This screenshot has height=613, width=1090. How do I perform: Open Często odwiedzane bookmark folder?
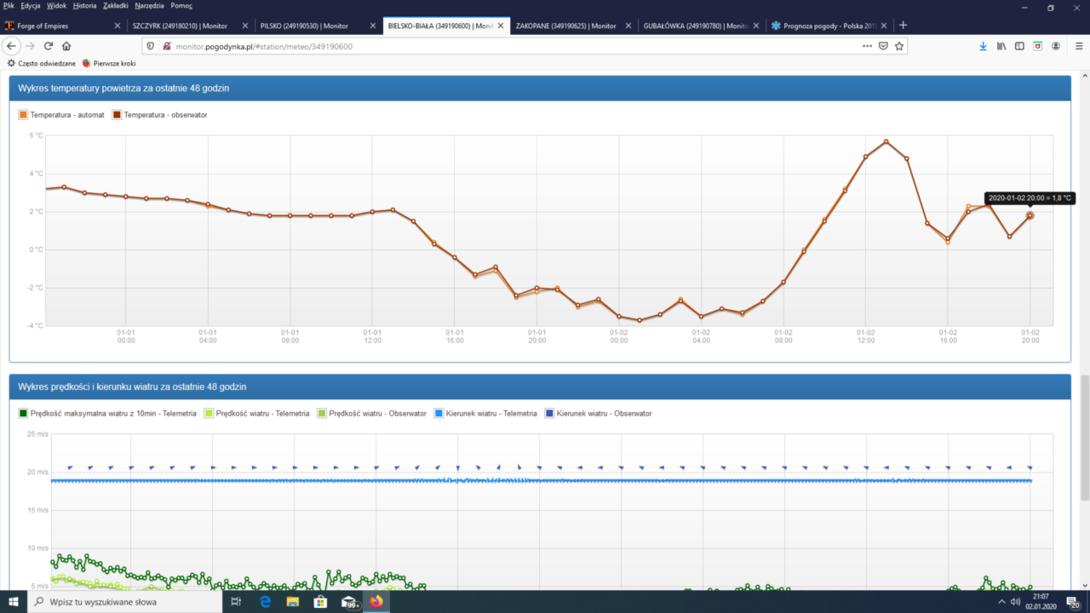pyautogui.click(x=41, y=63)
